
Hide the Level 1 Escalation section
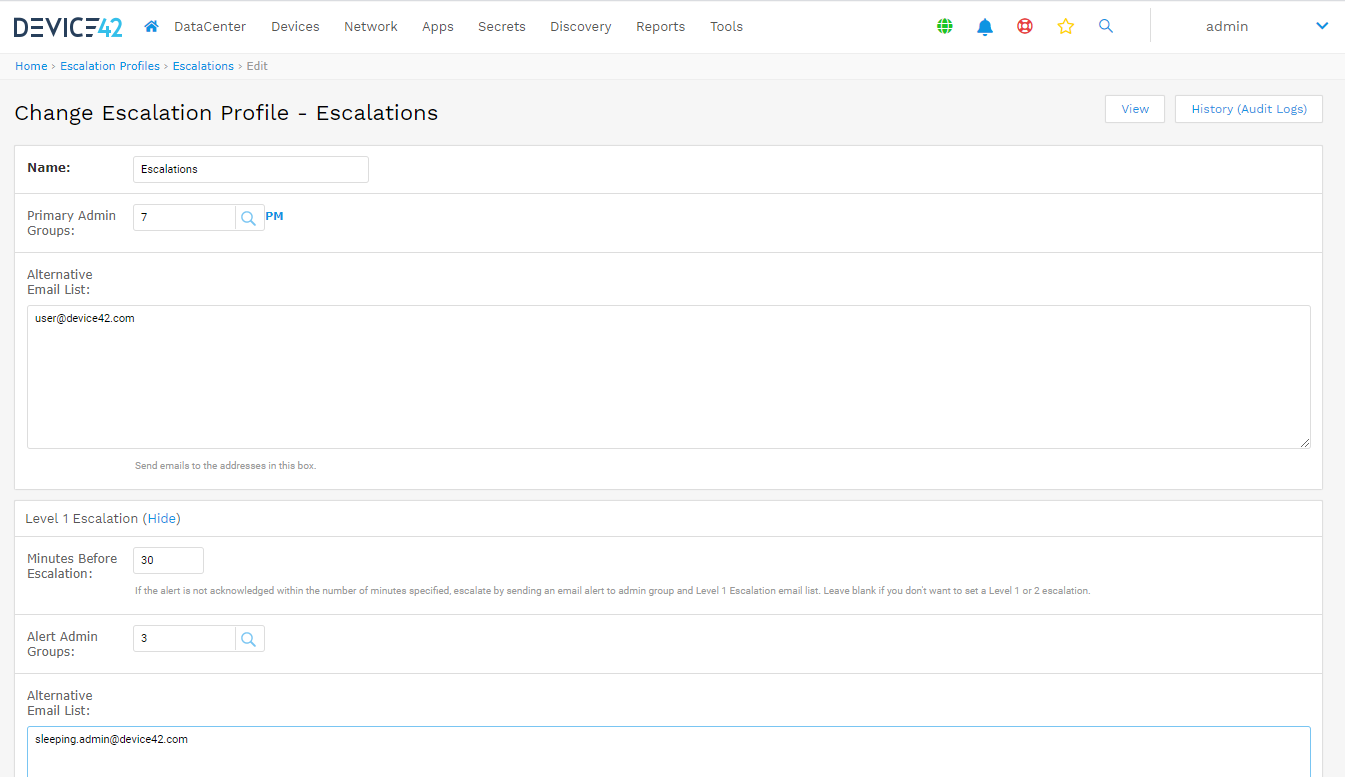161,519
